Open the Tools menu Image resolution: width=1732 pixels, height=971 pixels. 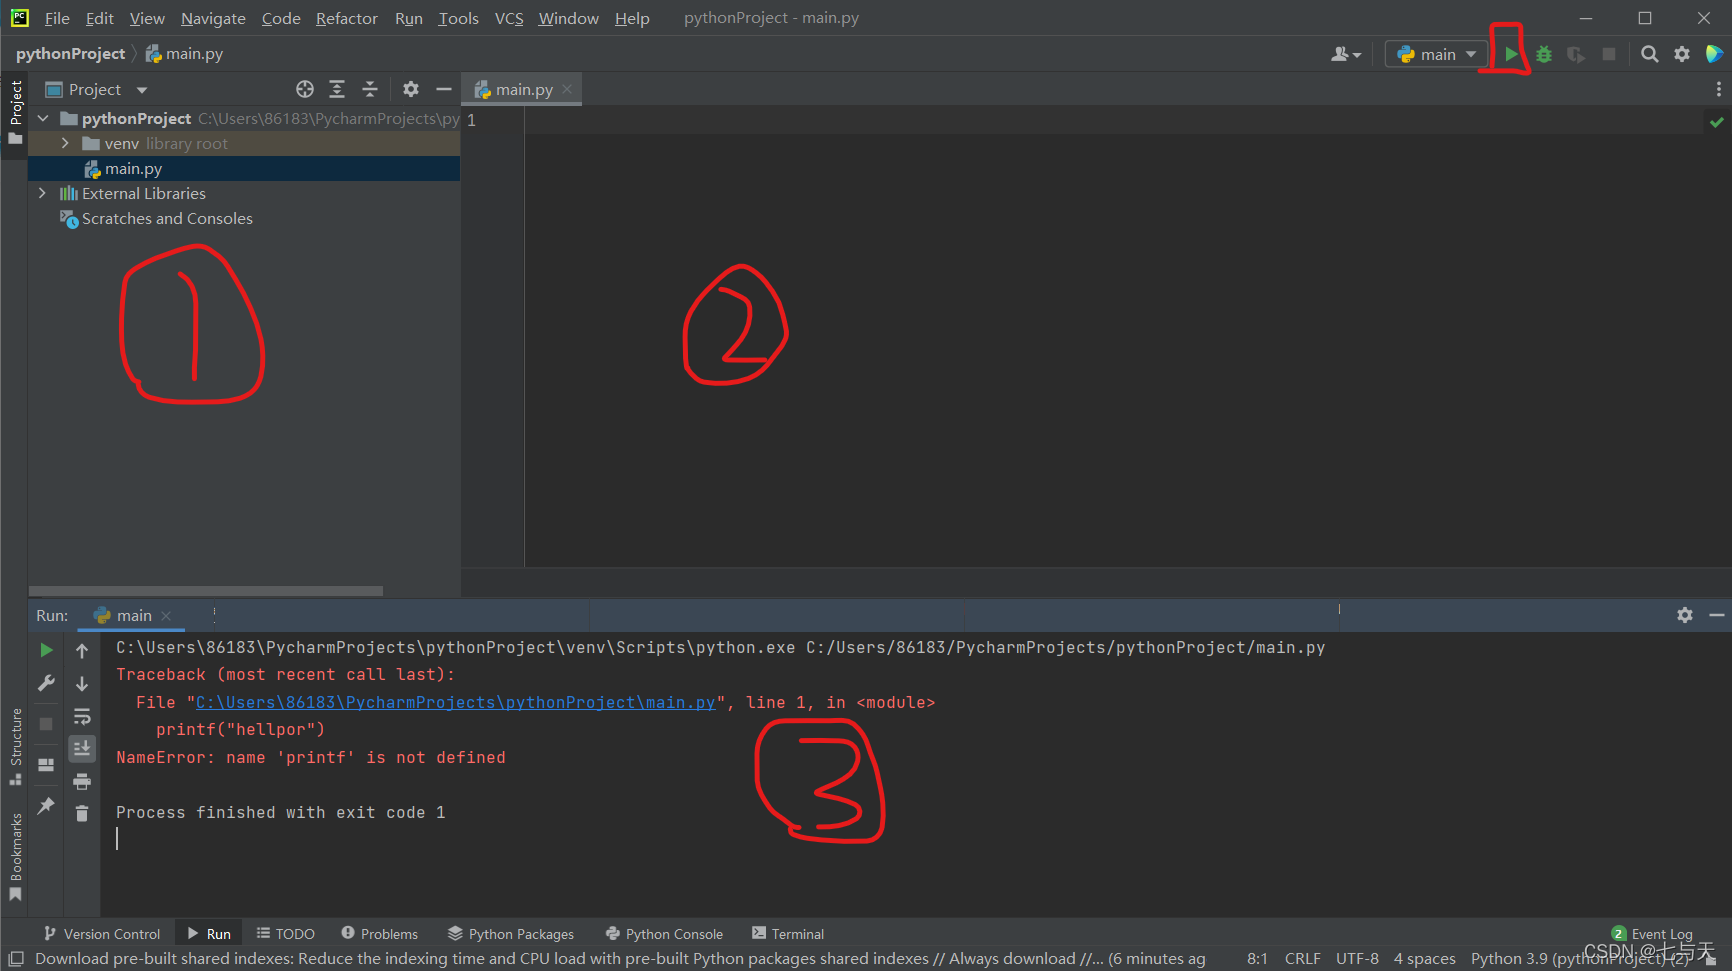[458, 18]
